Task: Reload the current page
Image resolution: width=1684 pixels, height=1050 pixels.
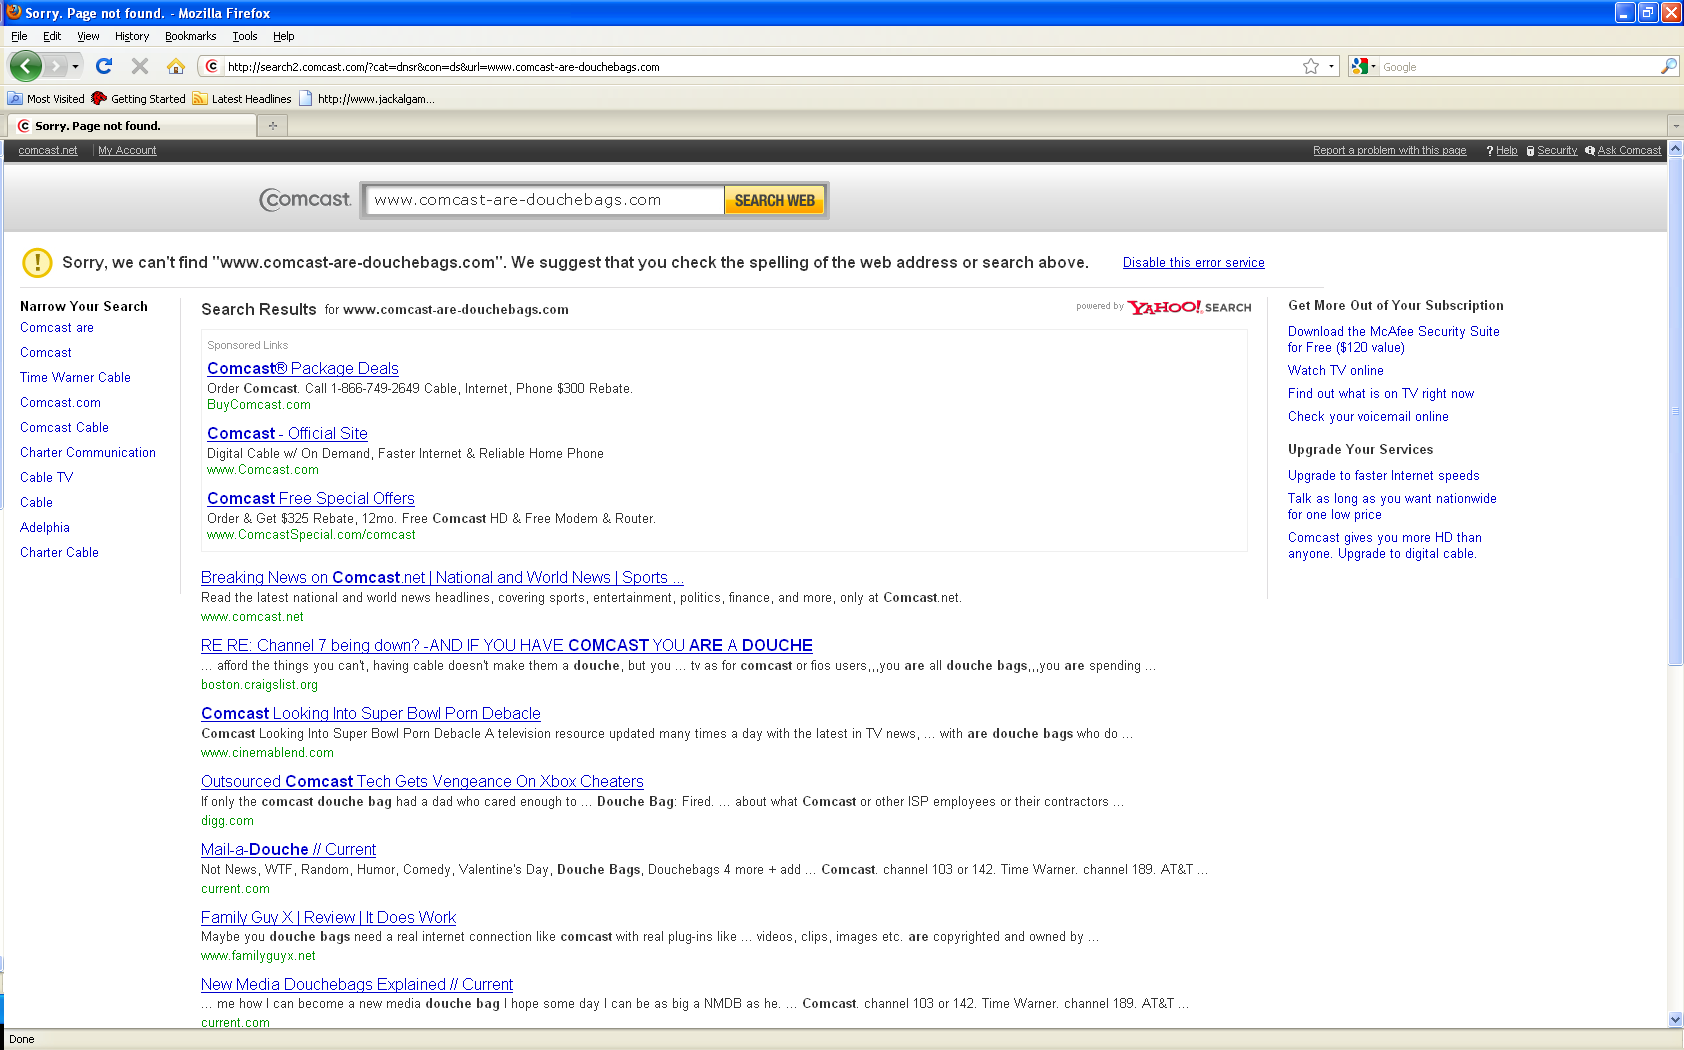Action: (104, 66)
